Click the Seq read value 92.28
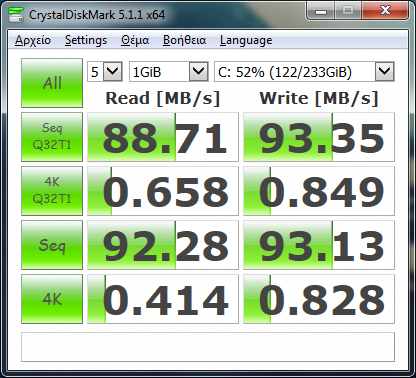The image size is (416, 378). coord(163,245)
